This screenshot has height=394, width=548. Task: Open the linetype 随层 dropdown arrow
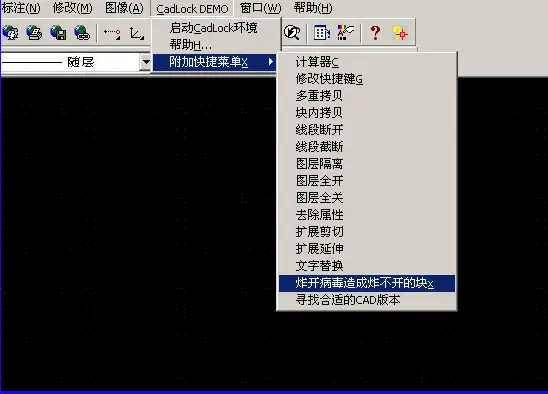146,62
